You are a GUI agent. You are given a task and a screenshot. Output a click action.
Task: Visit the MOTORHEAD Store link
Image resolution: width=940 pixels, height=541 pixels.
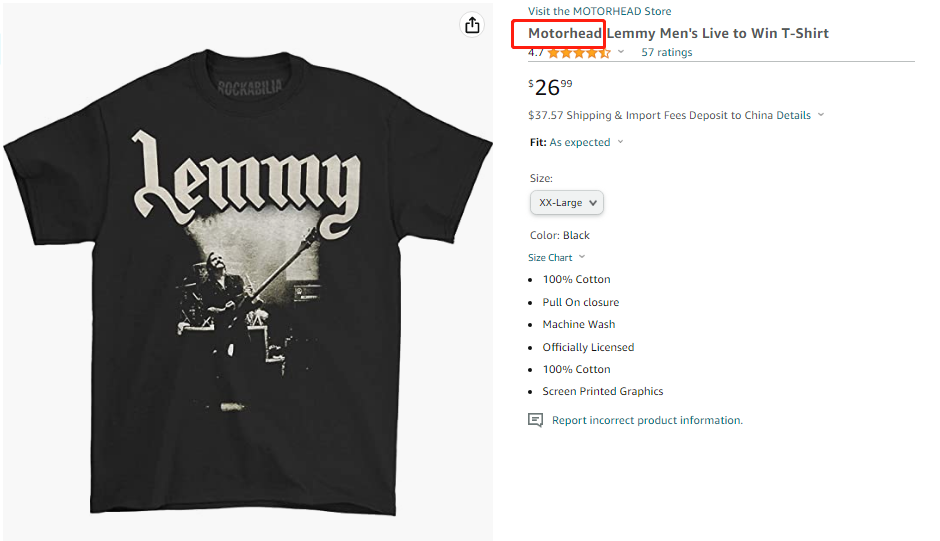coord(599,11)
